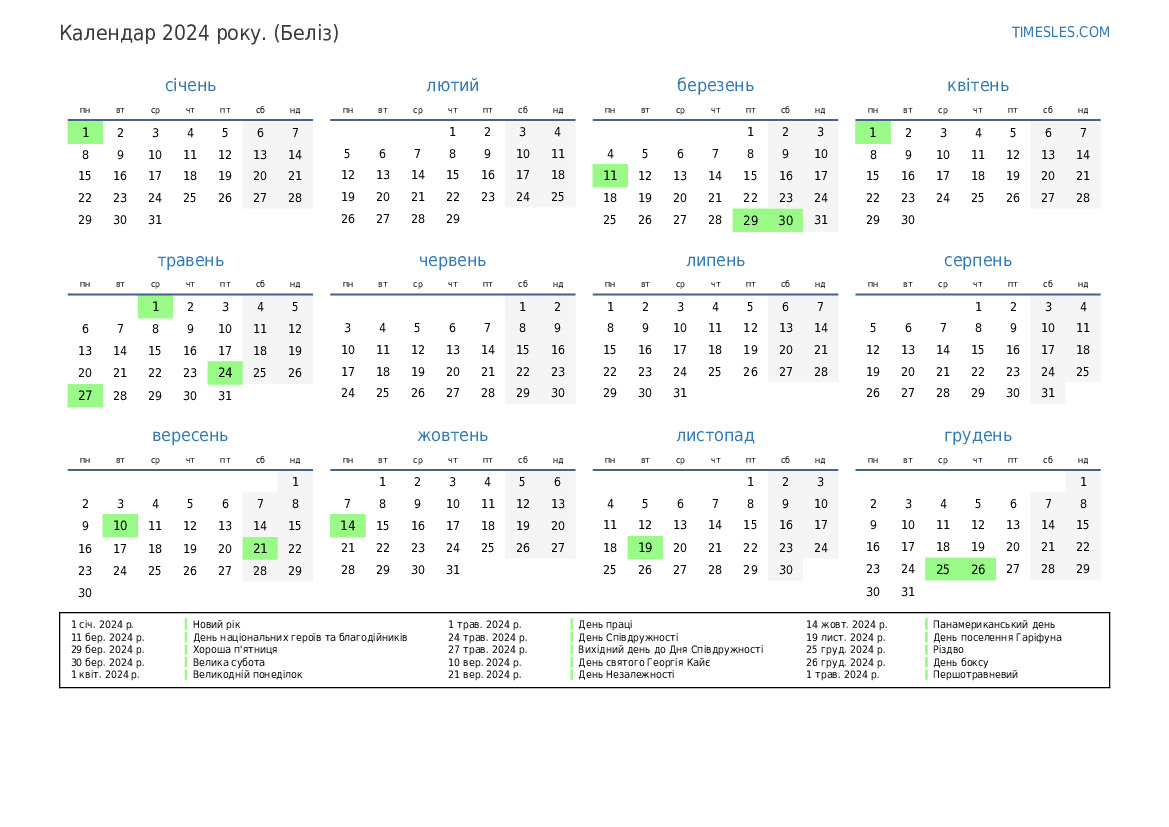
Task: Click June 15 in червень
Action: [x=523, y=350]
